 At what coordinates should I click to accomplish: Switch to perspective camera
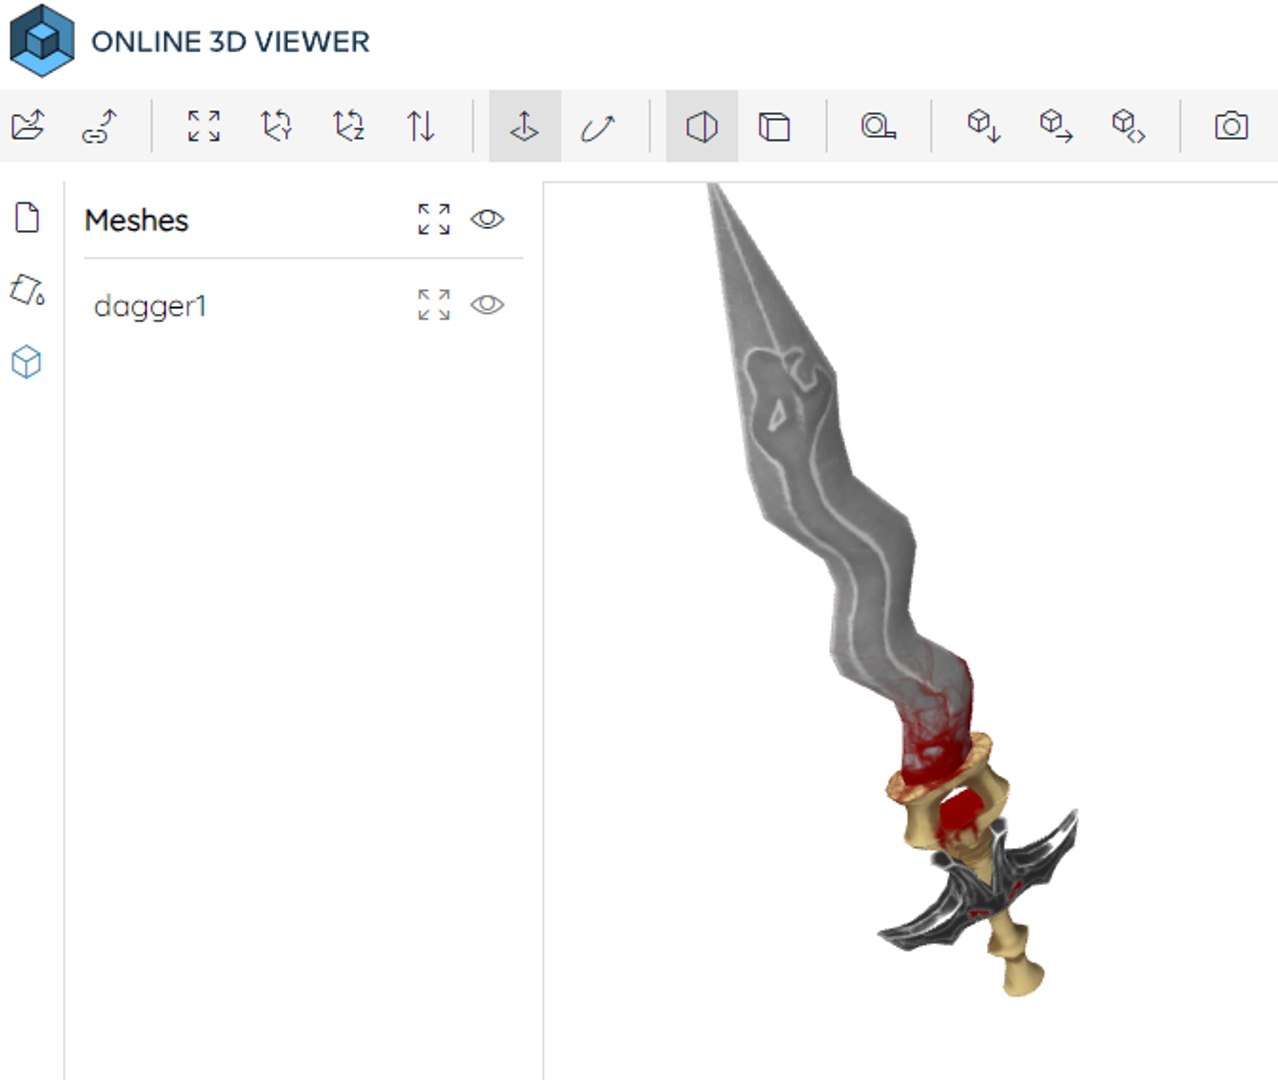click(x=702, y=126)
